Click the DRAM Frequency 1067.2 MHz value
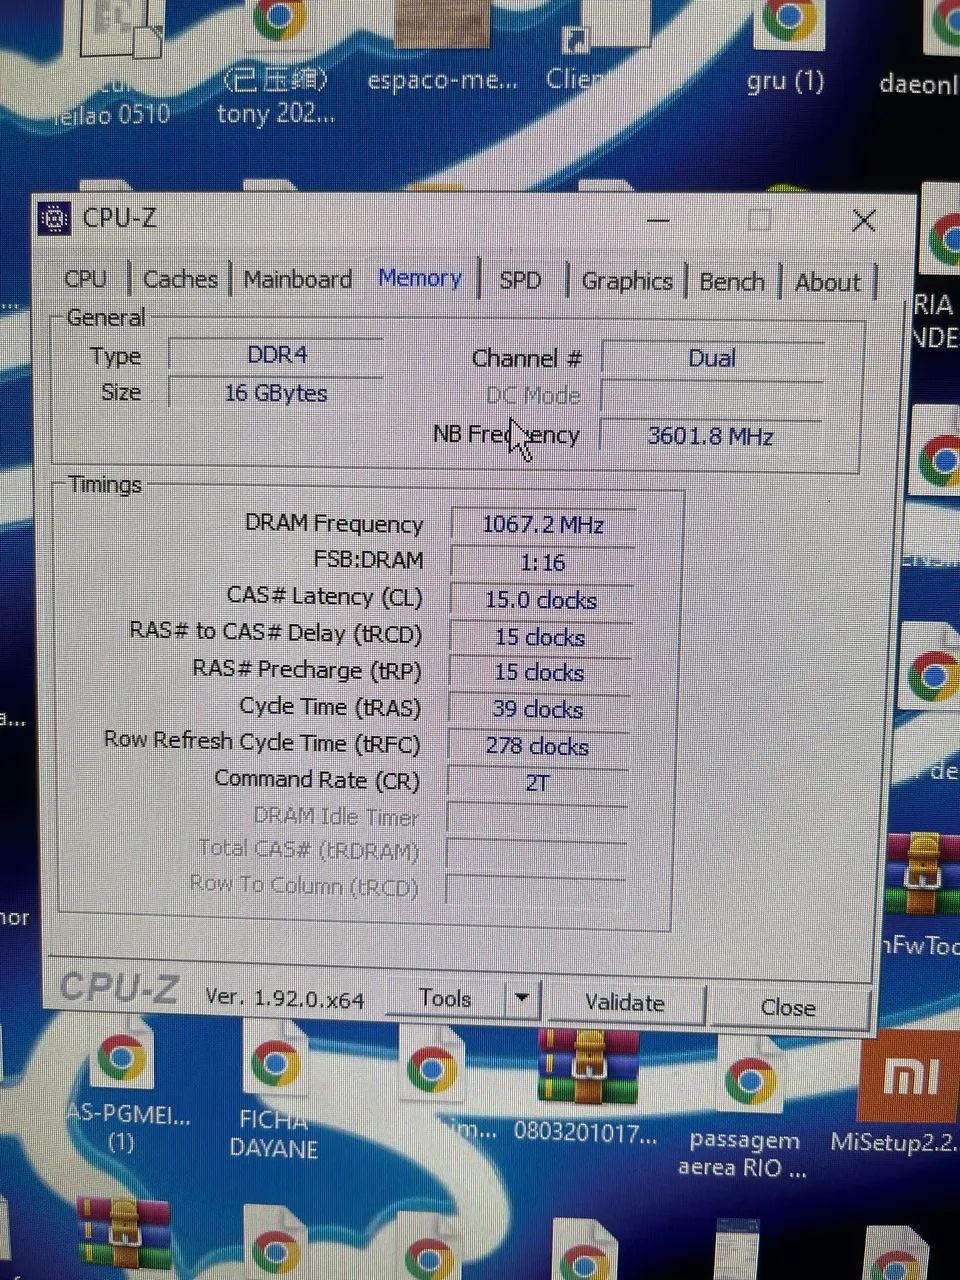960x1280 pixels. point(543,524)
